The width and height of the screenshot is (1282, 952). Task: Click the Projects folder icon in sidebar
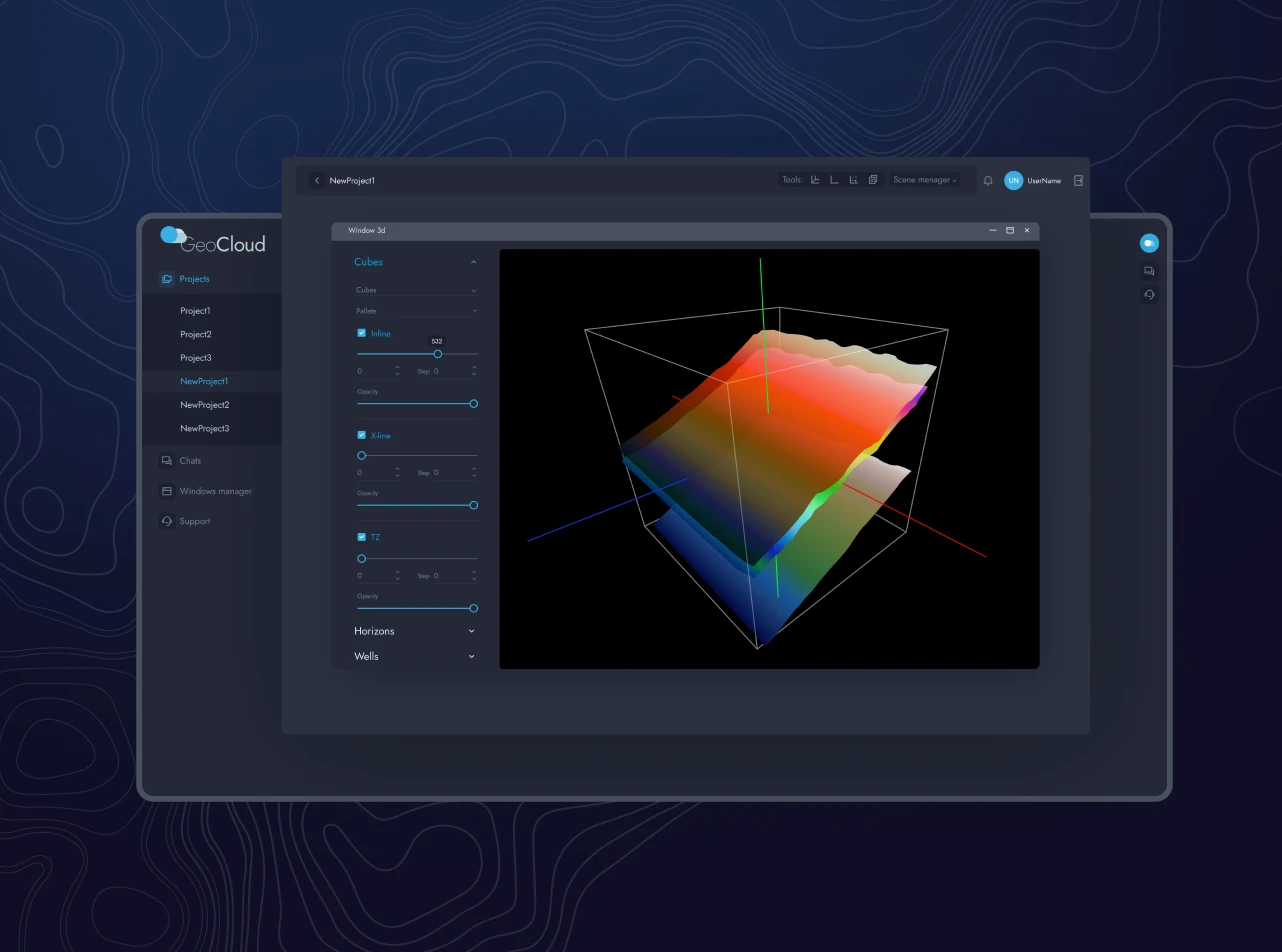pyautogui.click(x=166, y=279)
